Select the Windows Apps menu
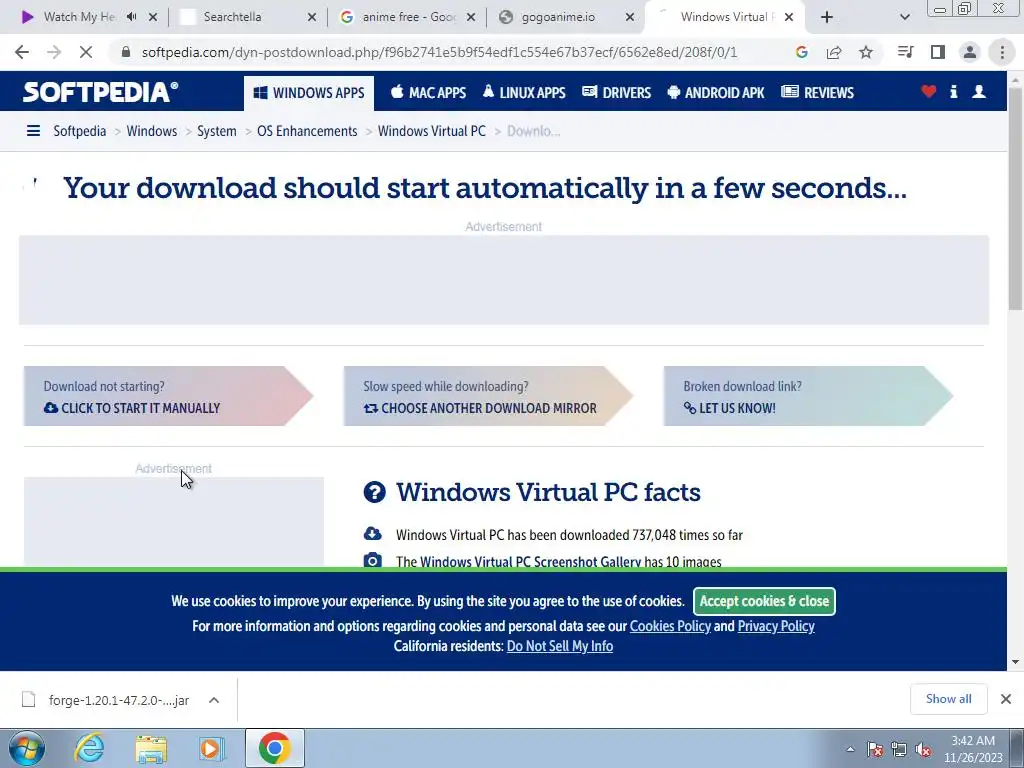The width and height of the screenshot is (1024, 768). point(309,93)
